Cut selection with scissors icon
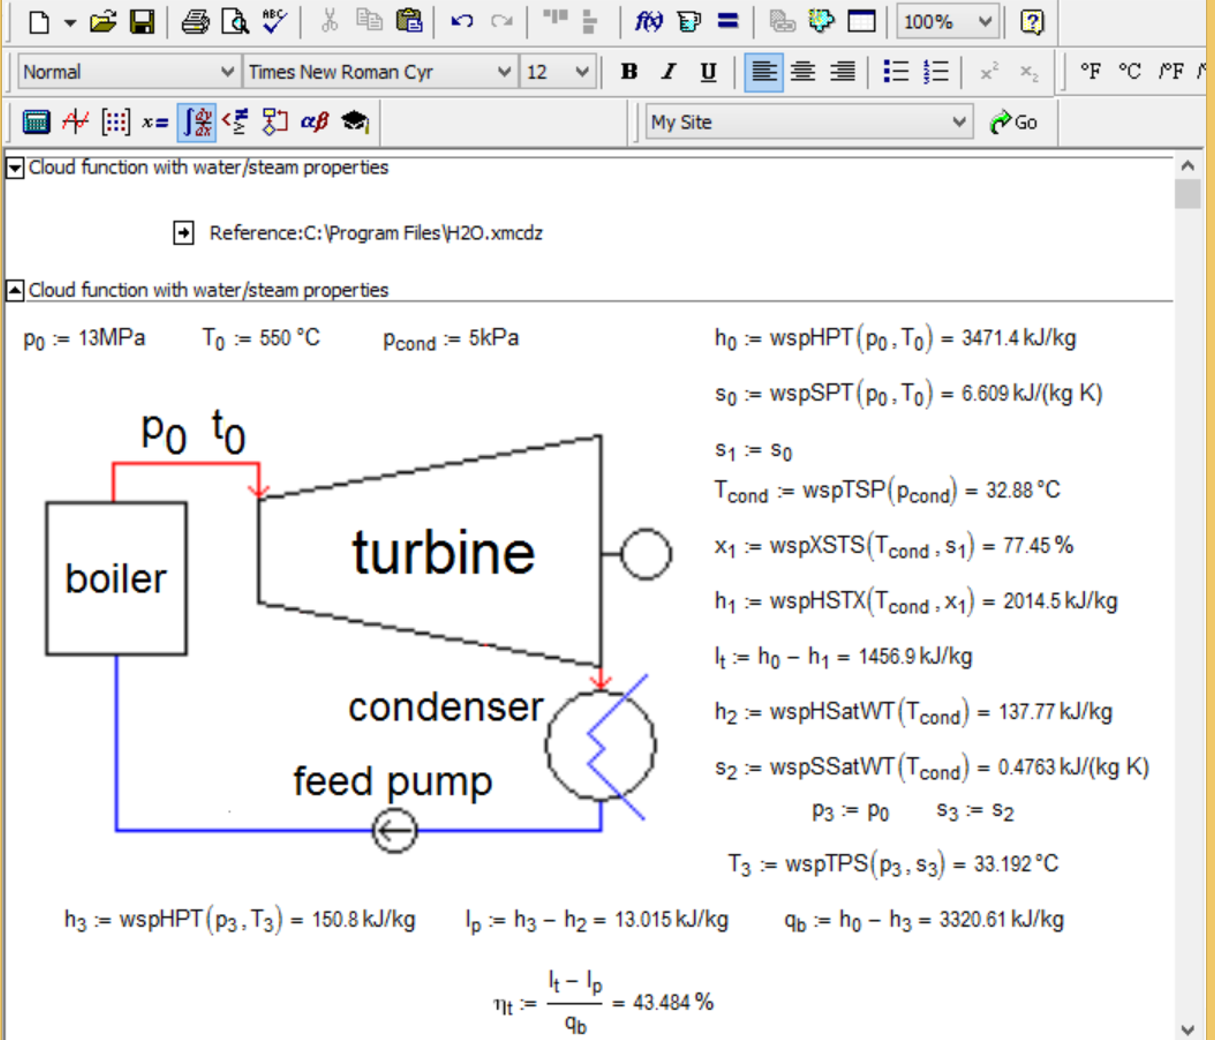This screenshot has height=1042, width=1215. 330,21
